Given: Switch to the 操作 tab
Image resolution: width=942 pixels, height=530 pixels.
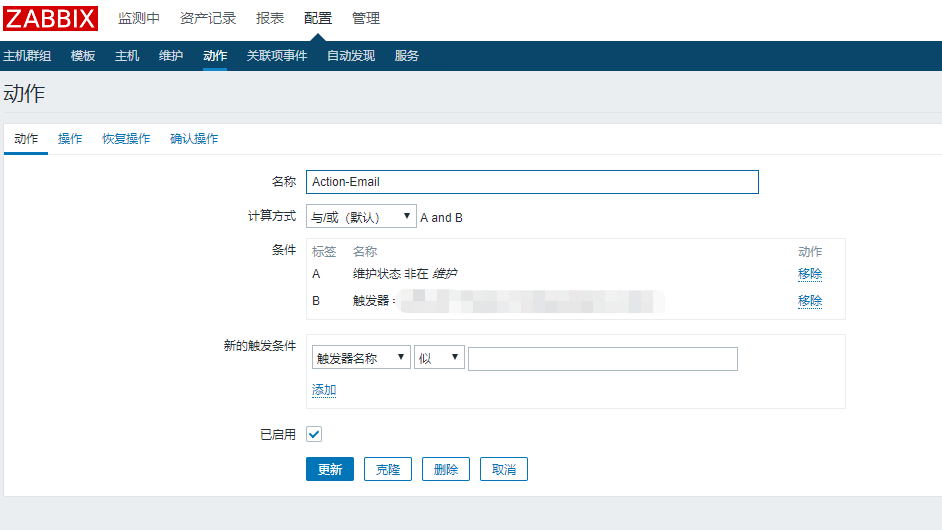Looking at the screenshot, I should (70, 139).
